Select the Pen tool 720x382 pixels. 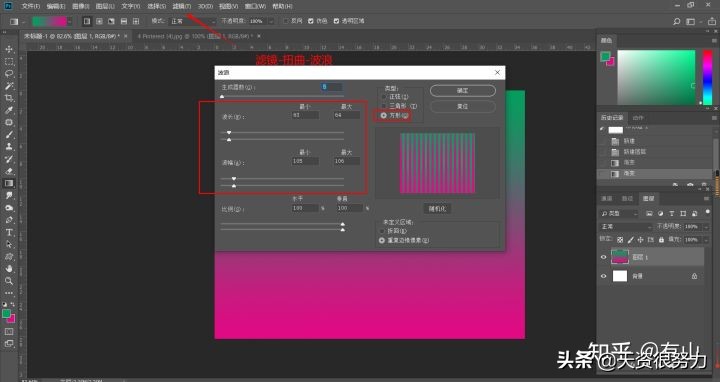click(9, 220)
